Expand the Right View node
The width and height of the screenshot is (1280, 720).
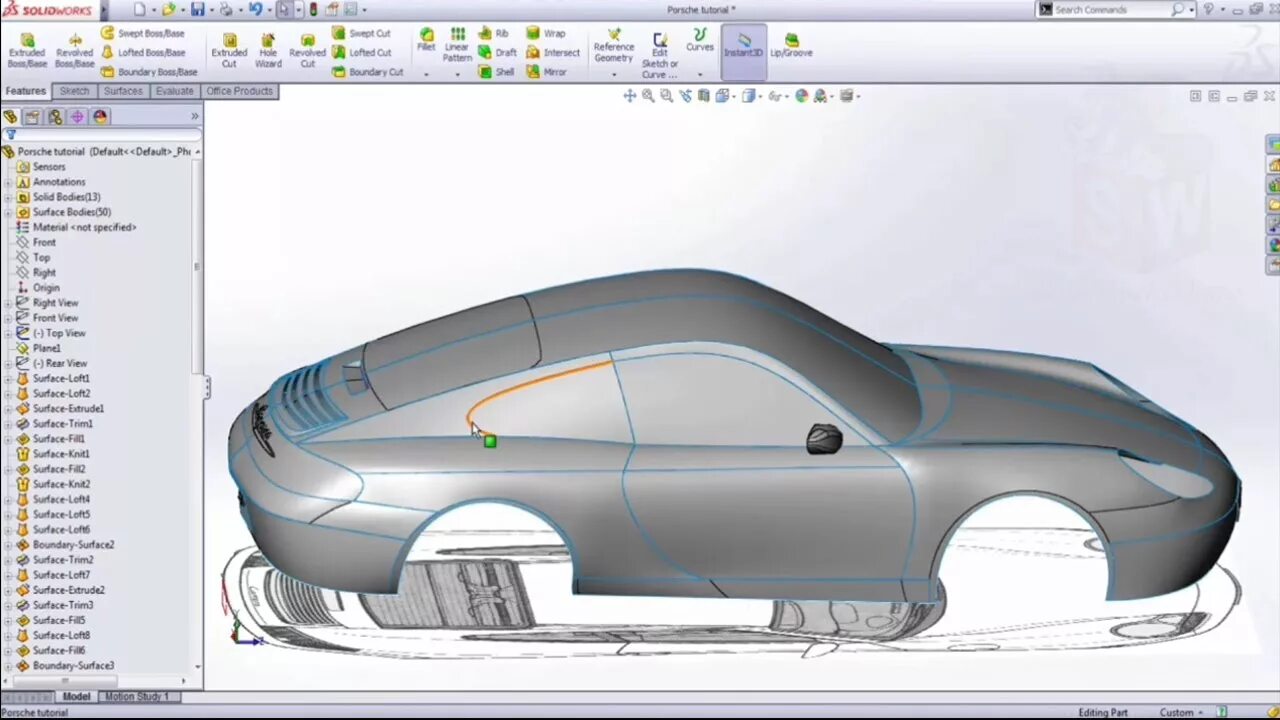coord(9,303)
